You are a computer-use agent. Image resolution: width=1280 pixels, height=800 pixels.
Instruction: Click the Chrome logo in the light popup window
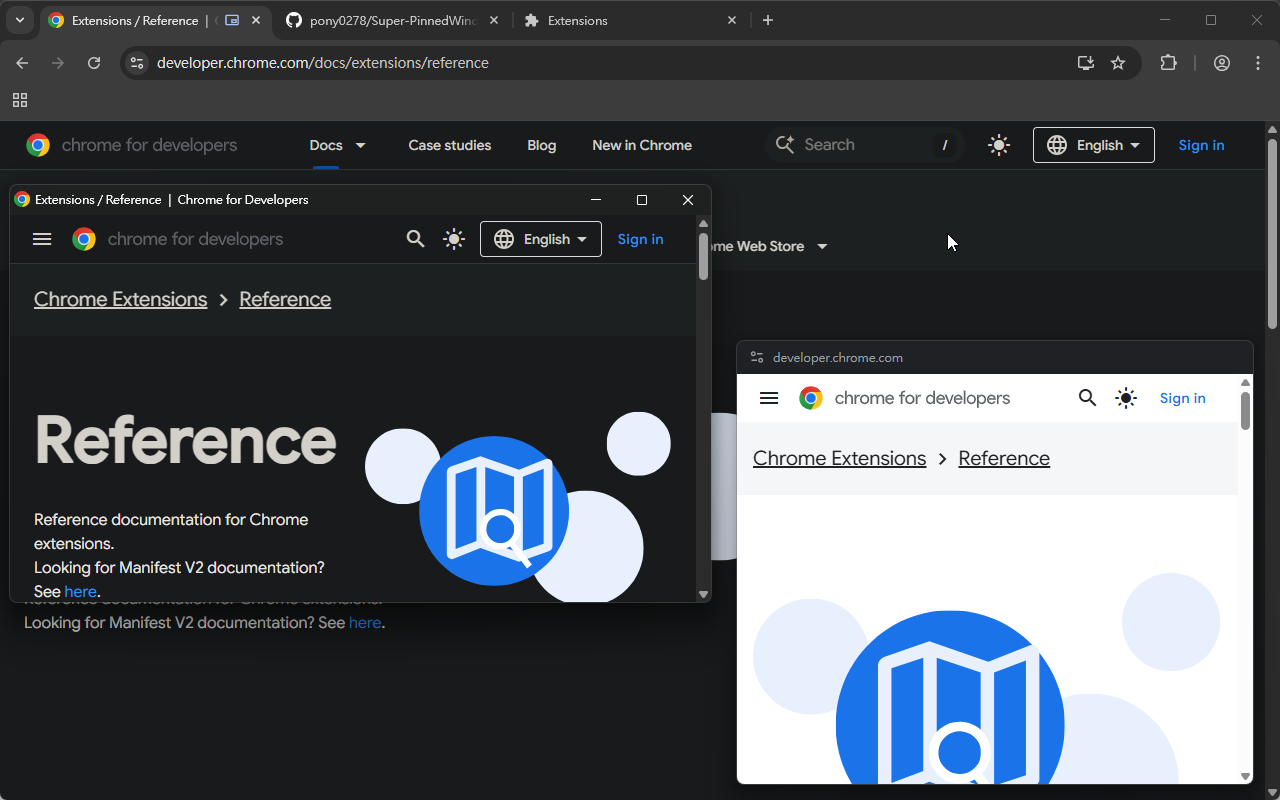click(811, 398)
